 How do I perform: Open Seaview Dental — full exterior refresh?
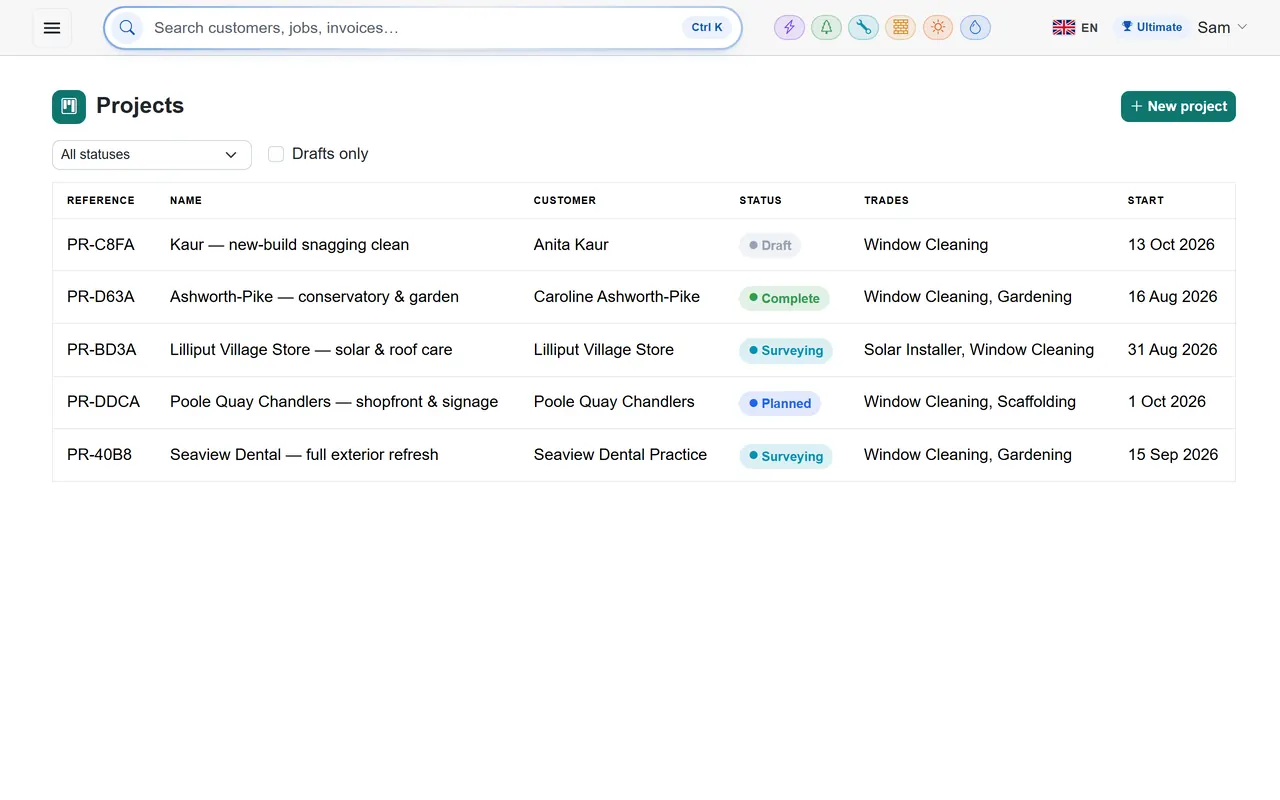pyautogui.click(x=304, y=455)
